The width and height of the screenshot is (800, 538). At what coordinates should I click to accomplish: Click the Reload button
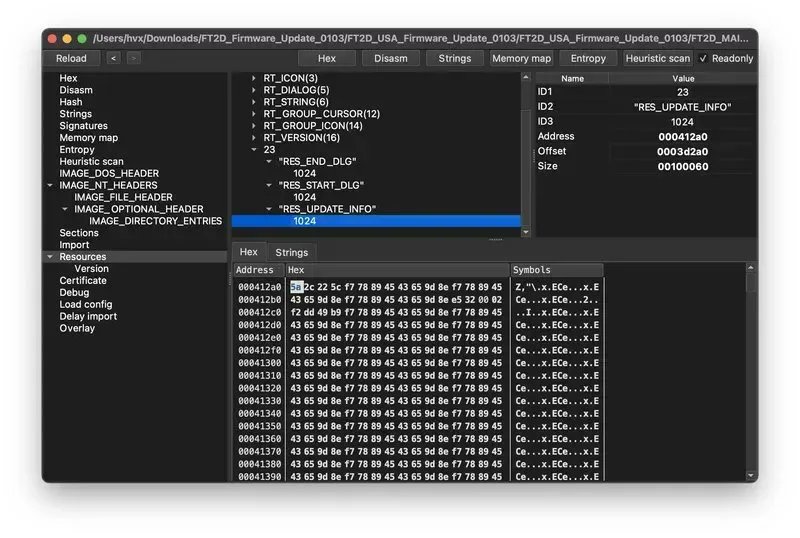(x=71, y=58)
